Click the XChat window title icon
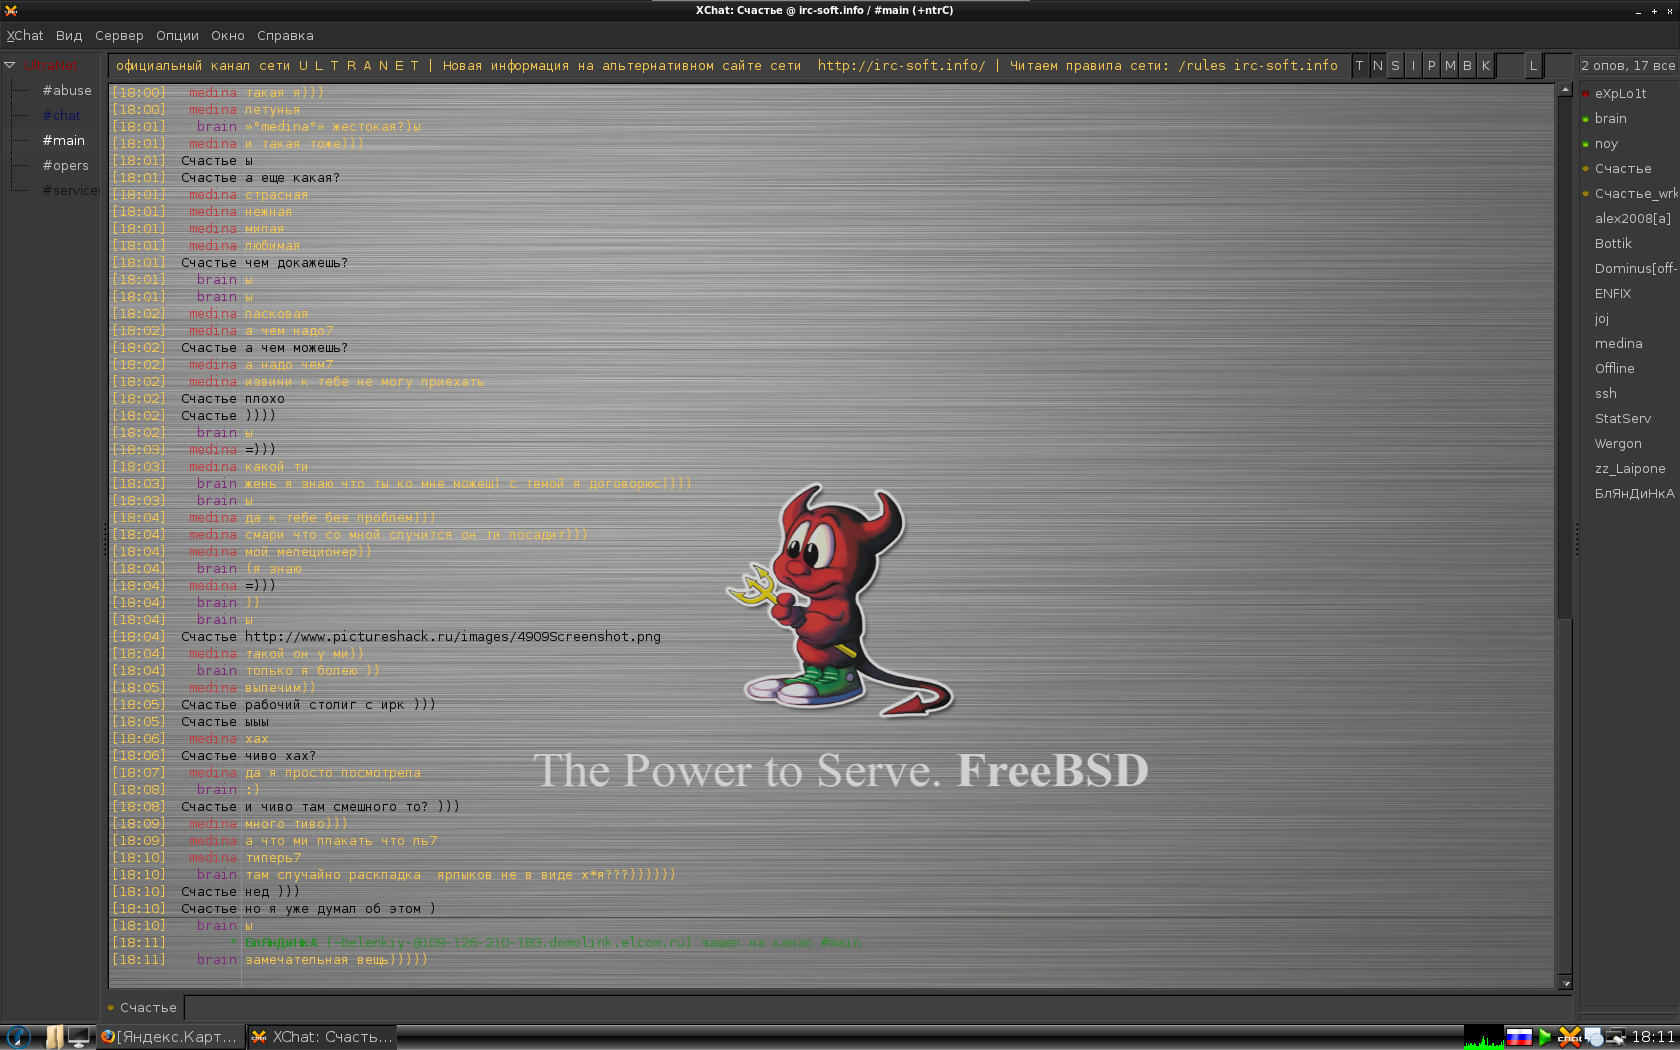 click(x=11, y=10)
